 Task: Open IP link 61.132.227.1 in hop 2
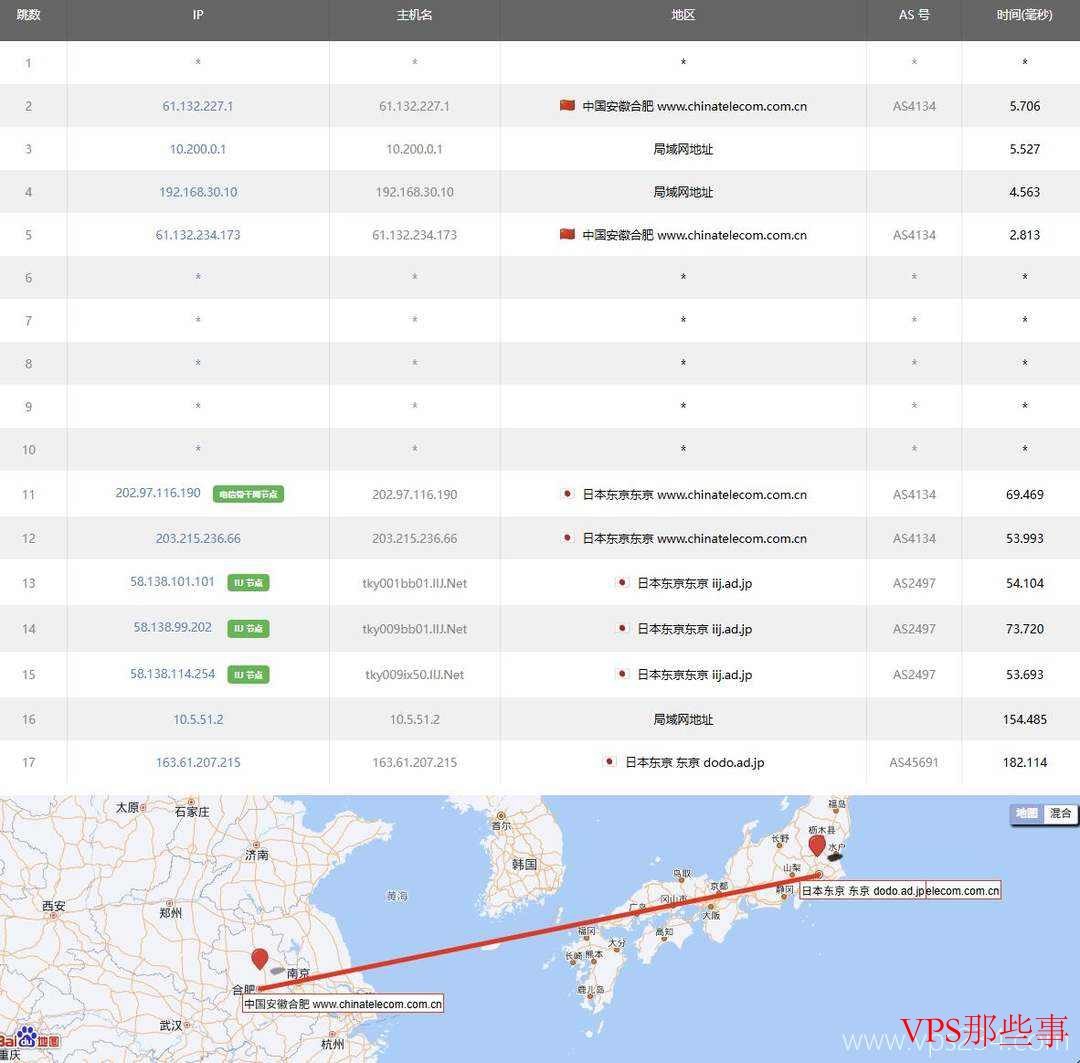pos(198,106)
